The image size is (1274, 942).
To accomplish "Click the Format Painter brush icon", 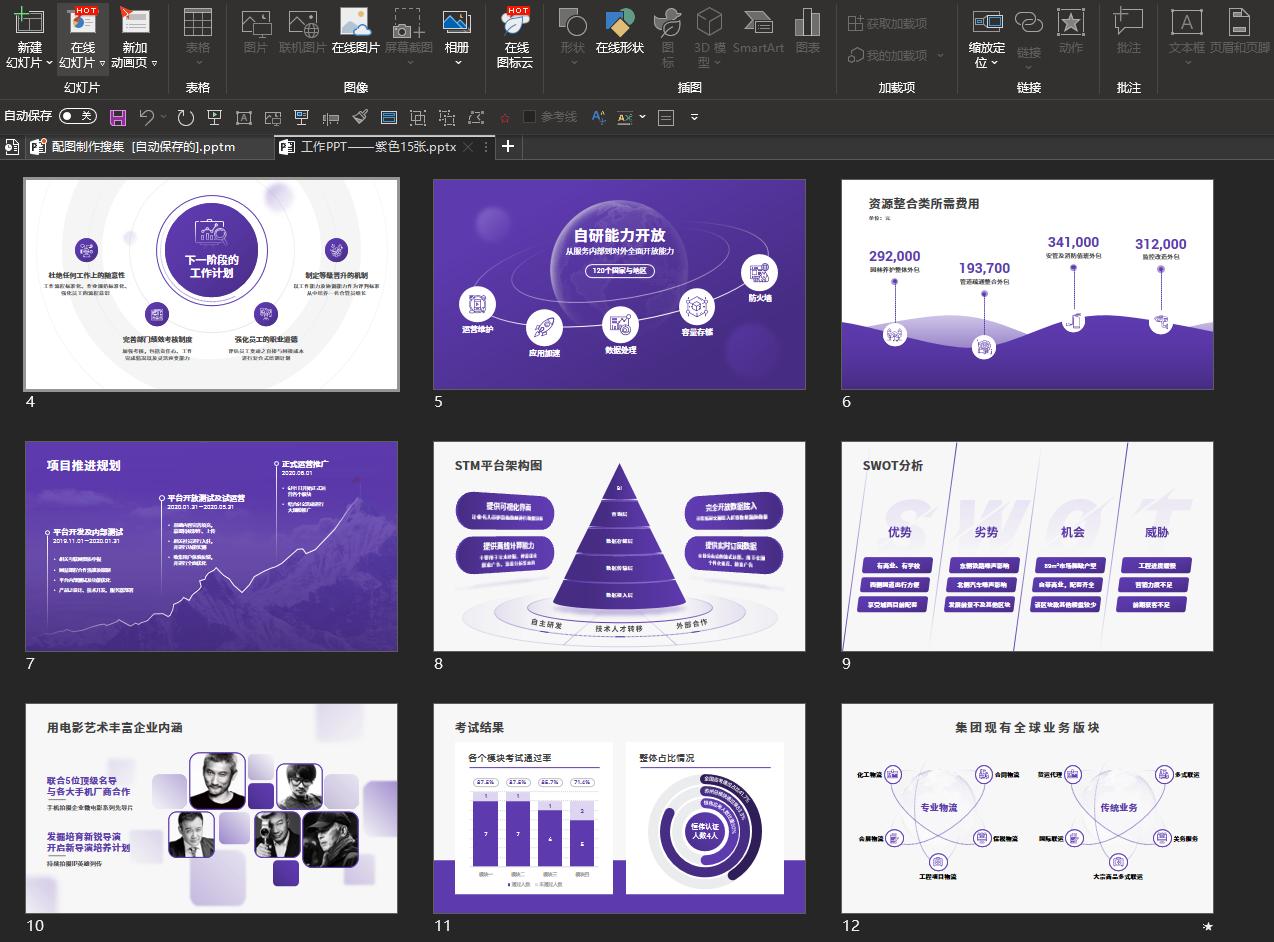I will click(x=360, y=117).
